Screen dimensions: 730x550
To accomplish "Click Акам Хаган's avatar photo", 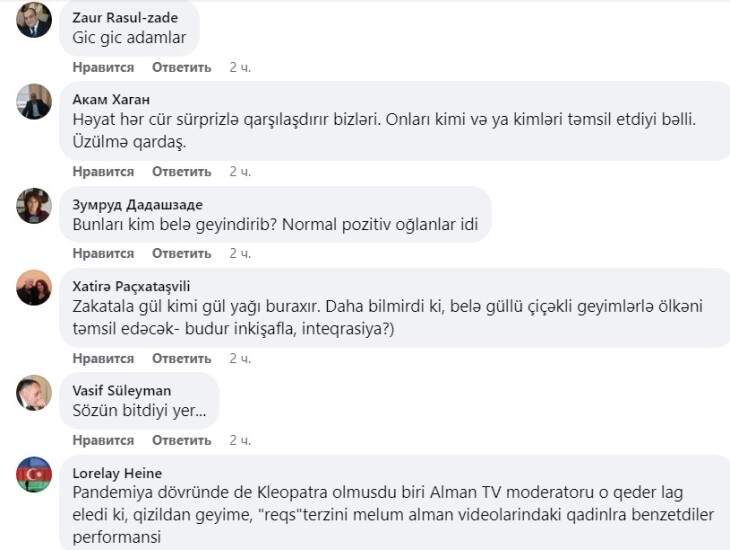I will 34,101.
